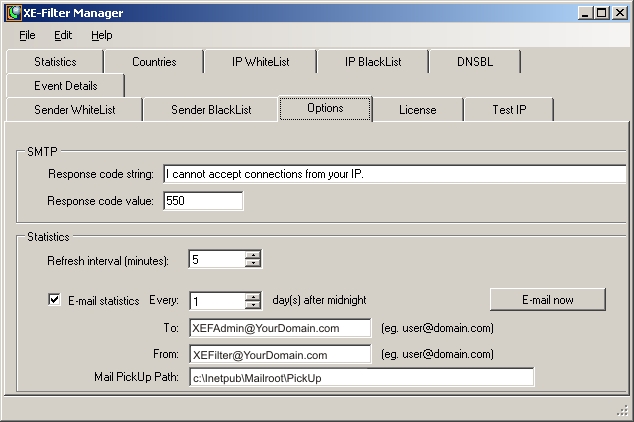The height and width of the screenshot is (422, 634).
Task: Select the Options tab
Action: click(325, 108)
